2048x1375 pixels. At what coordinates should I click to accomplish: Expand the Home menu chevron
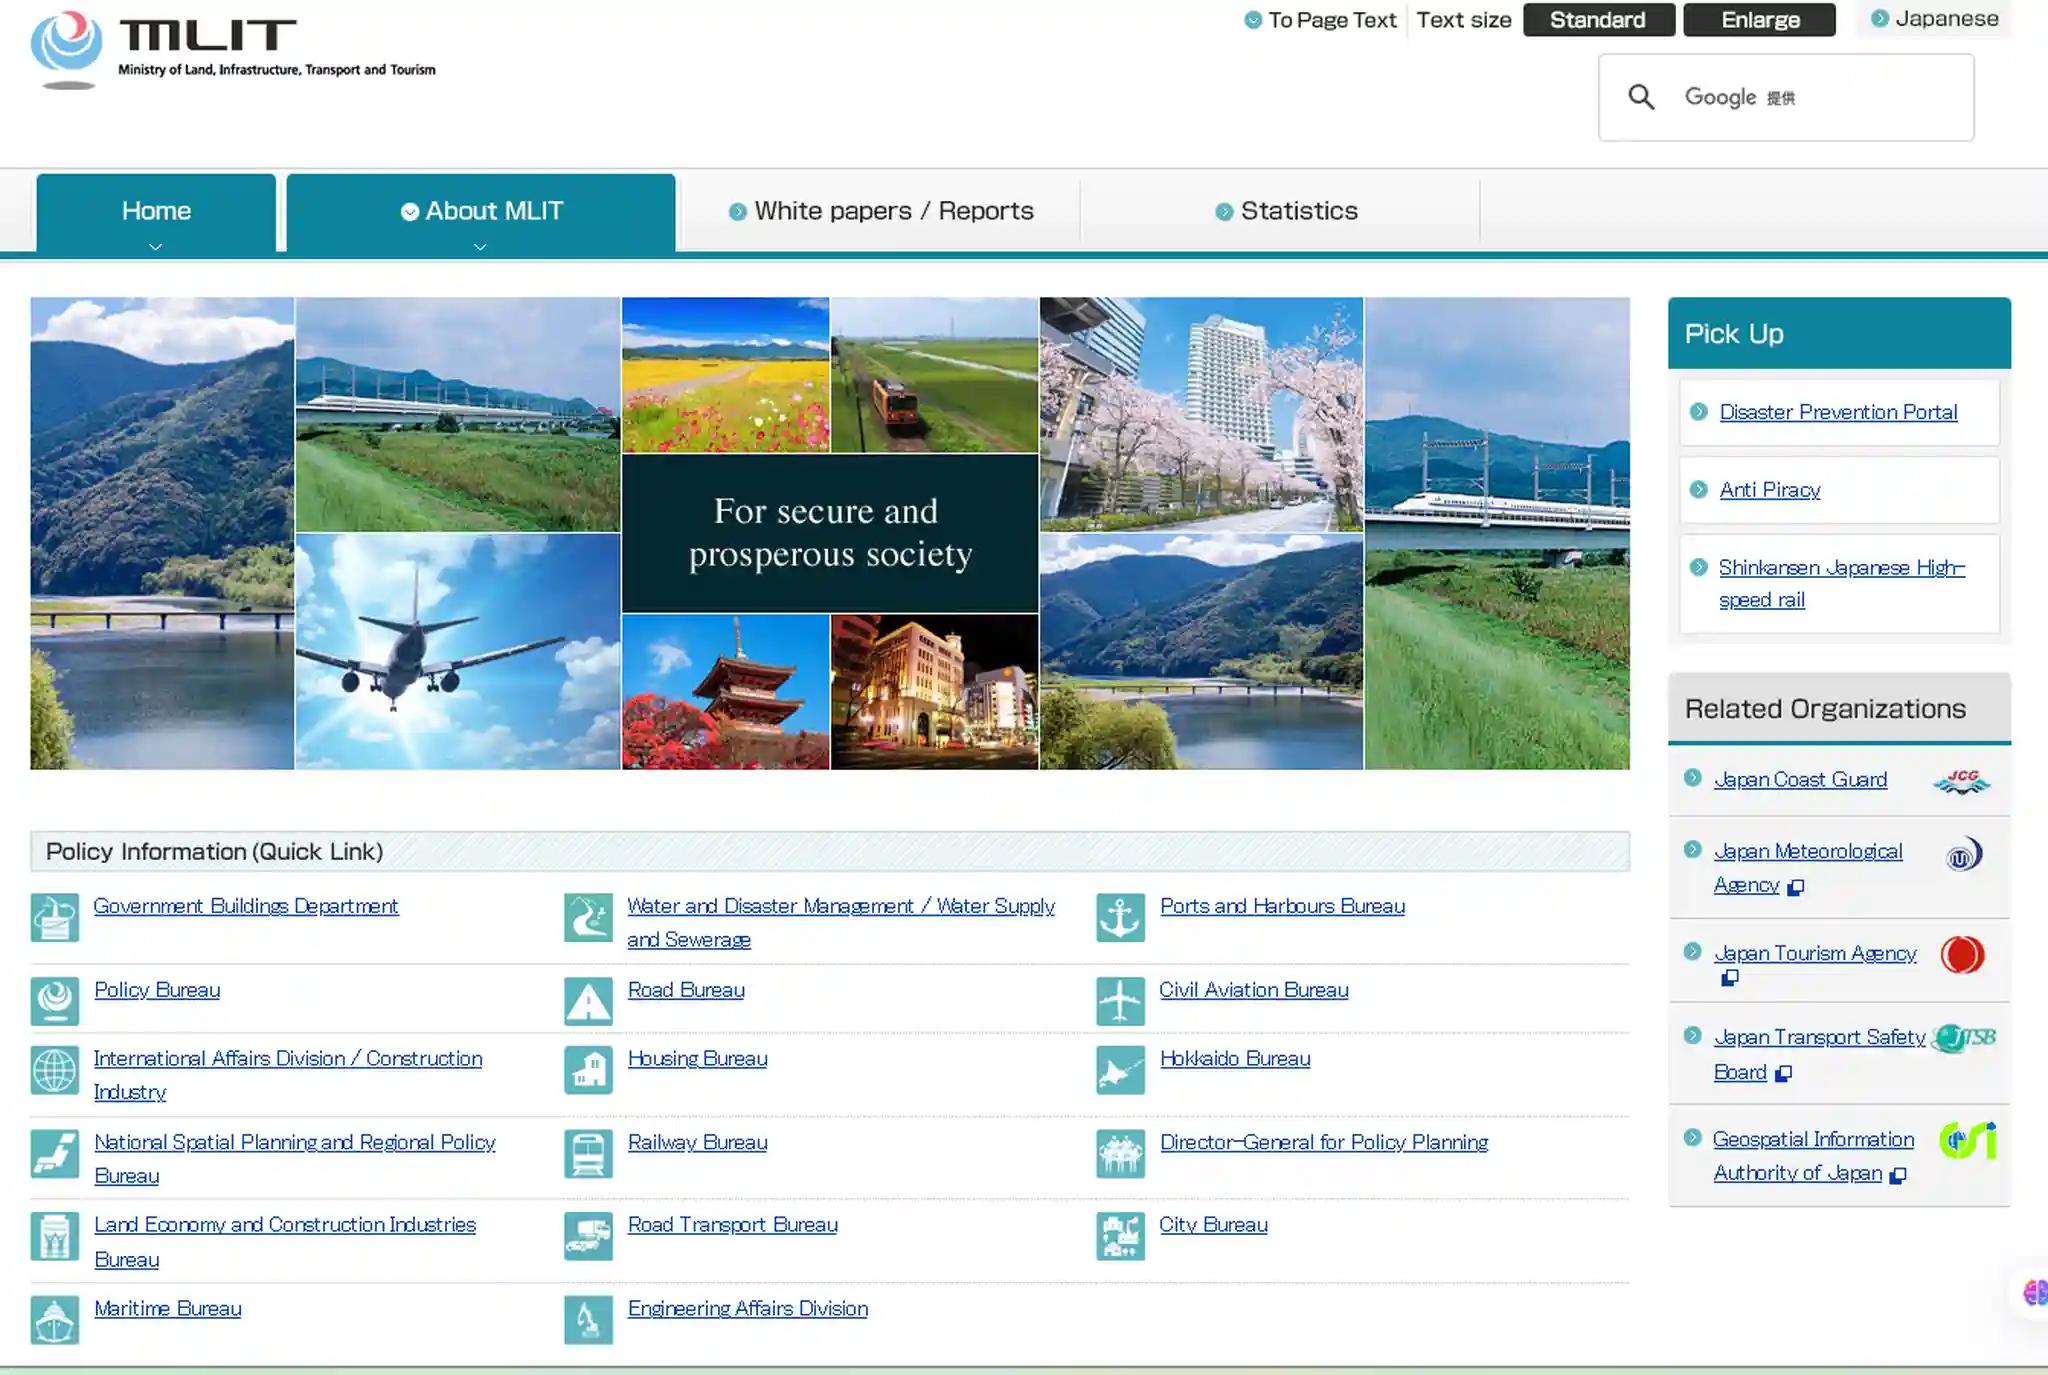coord(155,246)
